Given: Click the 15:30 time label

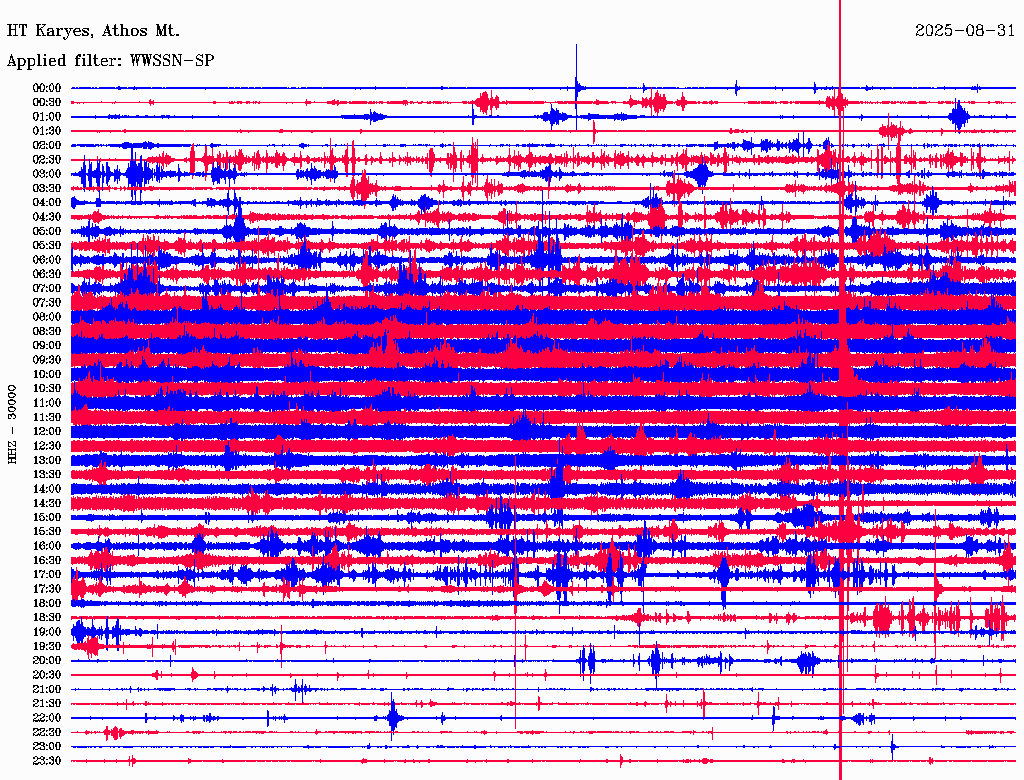Looking at the screenshot, I should (47, 531).
